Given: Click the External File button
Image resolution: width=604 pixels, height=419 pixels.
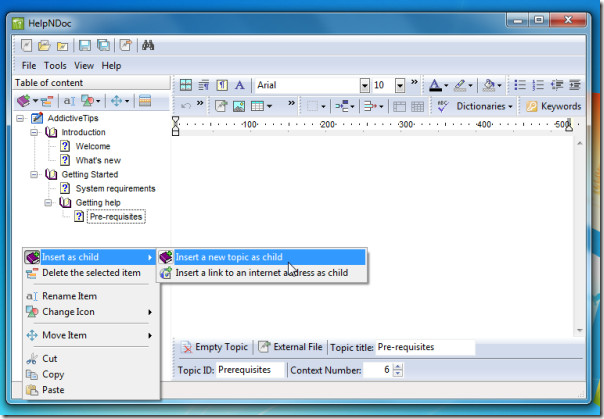Looking at the screenshot, I should pyautogui.click(x=290, y=347).
